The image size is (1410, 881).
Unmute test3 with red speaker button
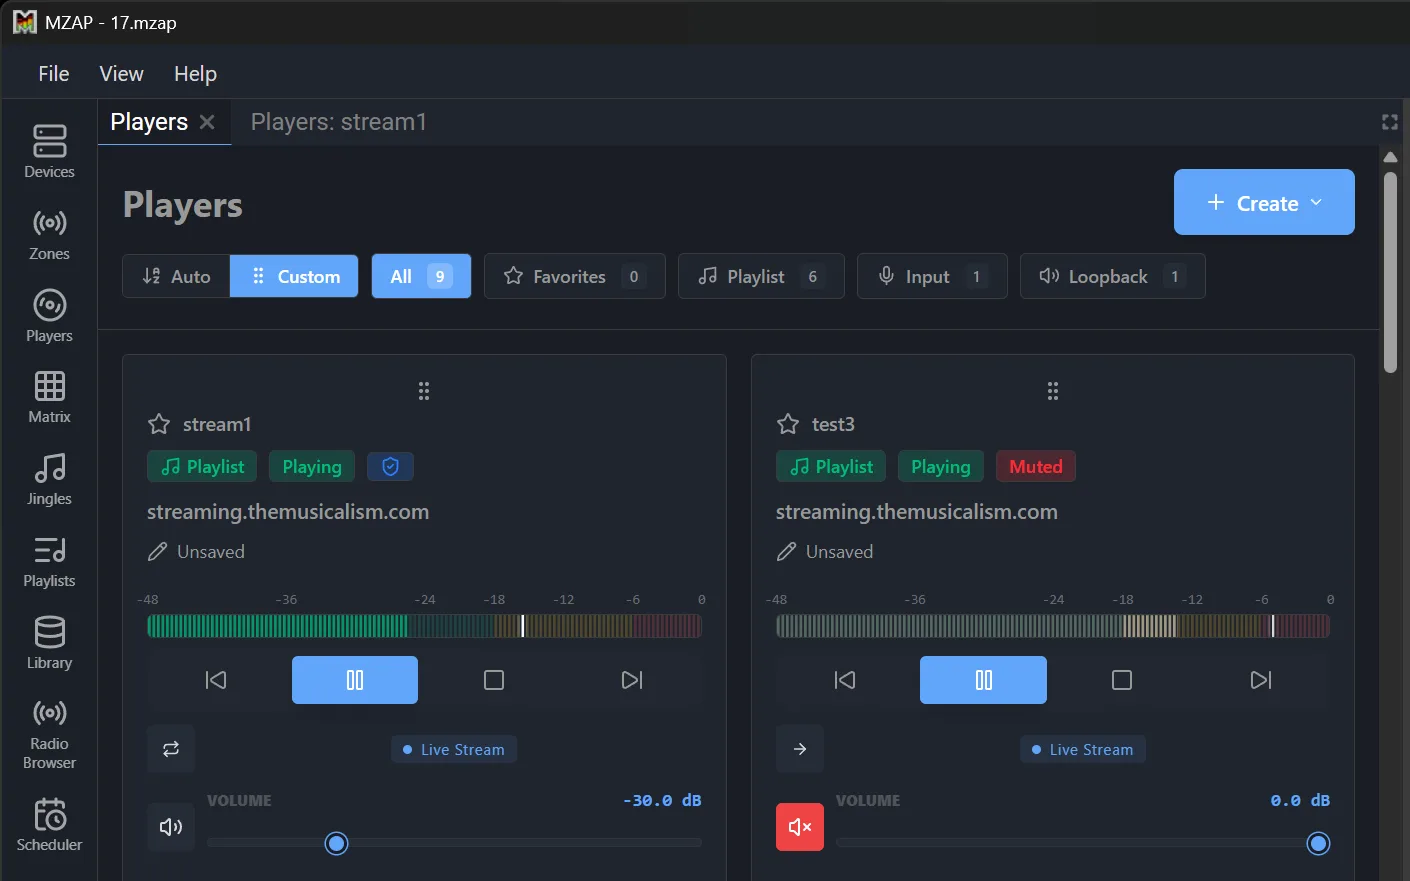point(800,827)
